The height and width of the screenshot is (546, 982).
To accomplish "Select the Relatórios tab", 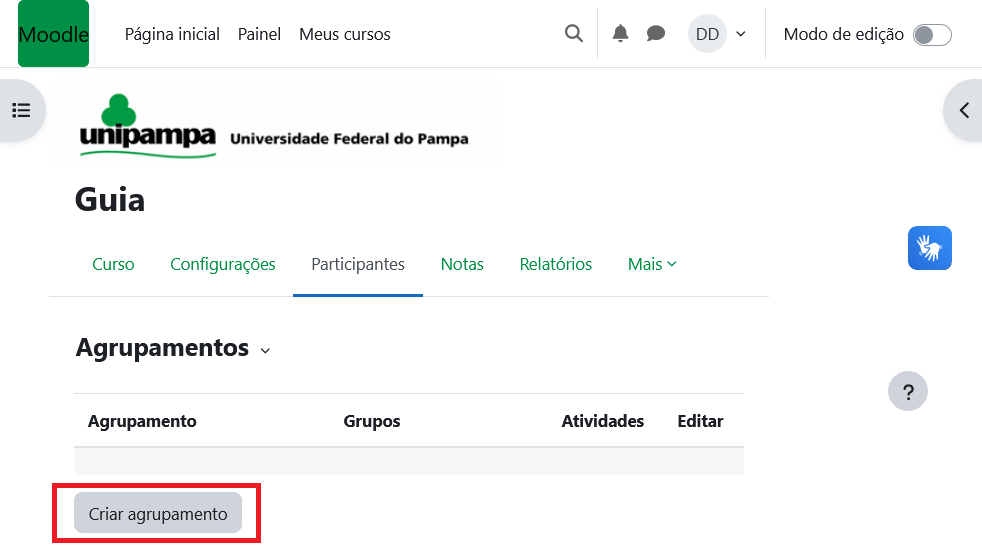I will (x=556, y=264).
